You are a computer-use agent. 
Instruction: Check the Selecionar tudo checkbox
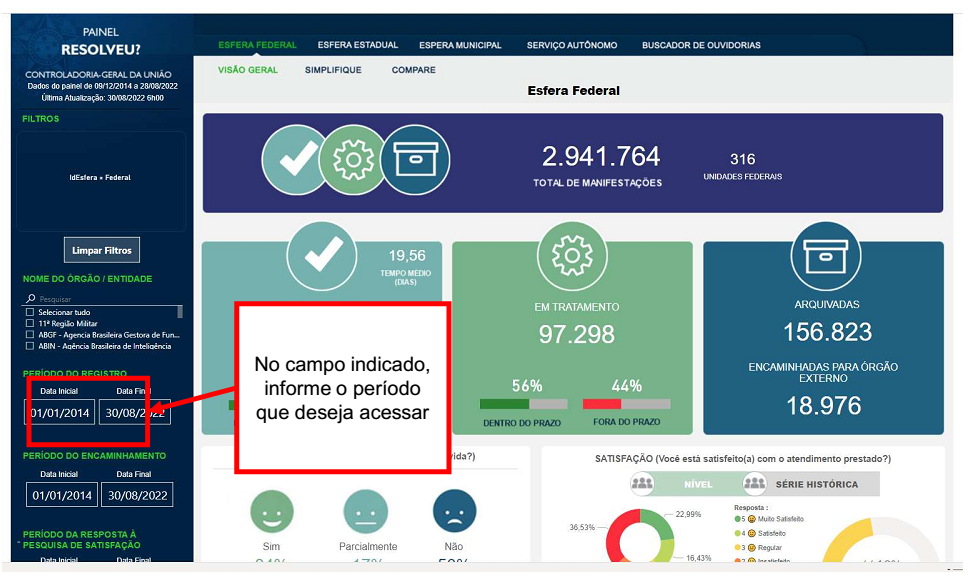(30, 312)
